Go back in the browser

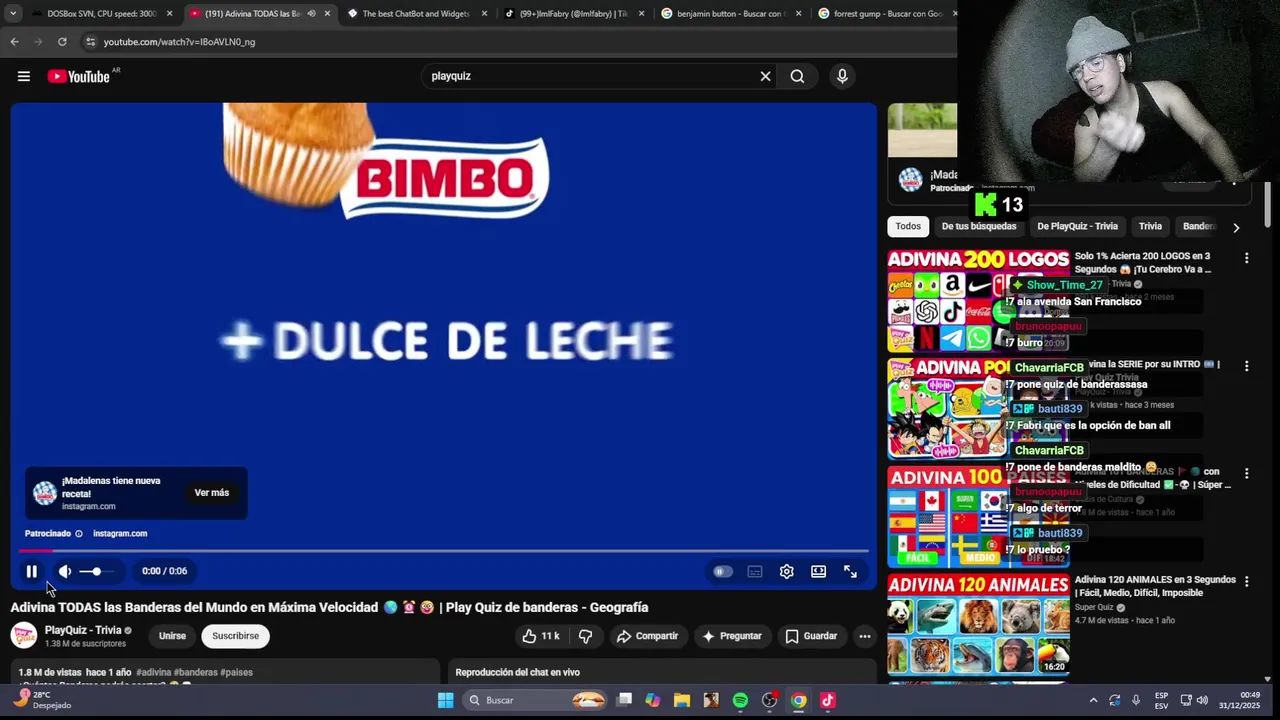tap(14, 42)
